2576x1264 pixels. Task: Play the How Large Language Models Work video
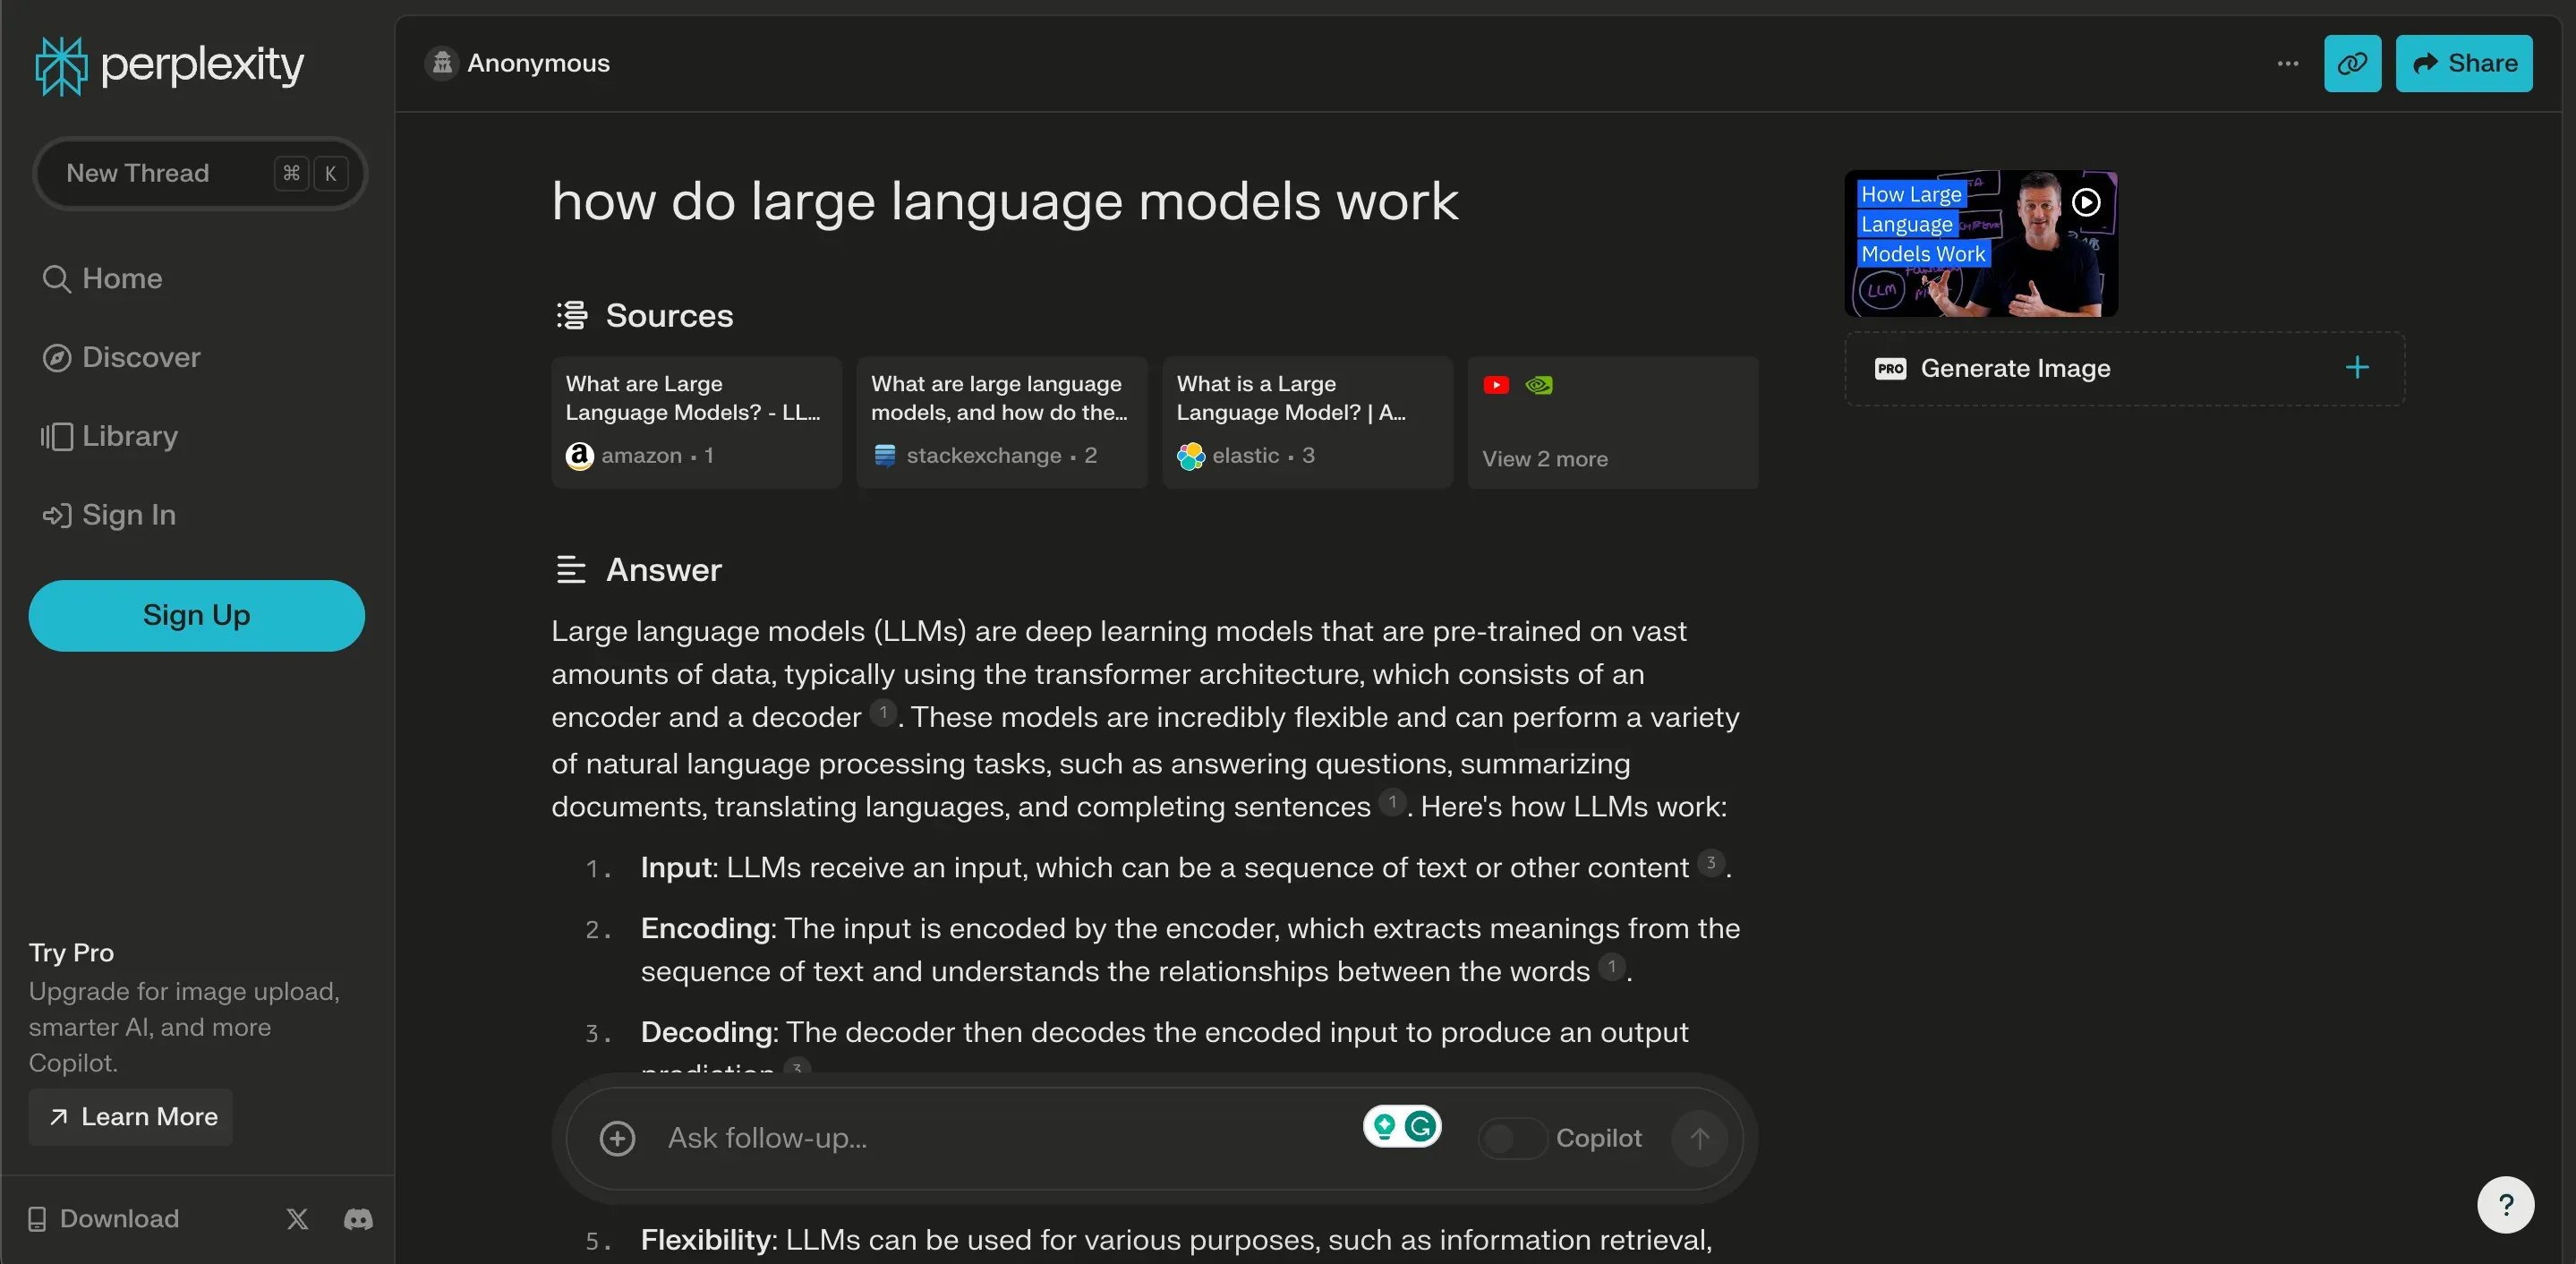tap(2085, 201)
